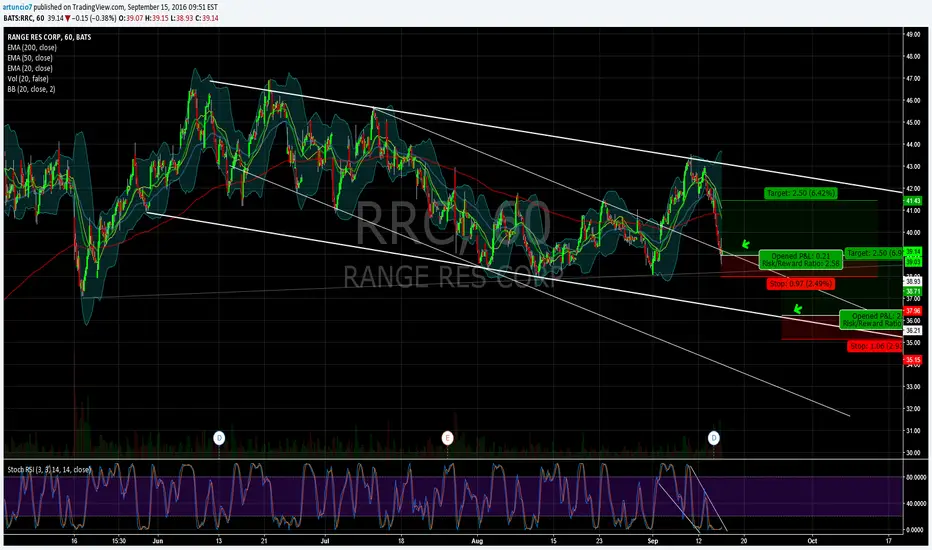Click the 49.00 price axis label

(x=913, y=34)
